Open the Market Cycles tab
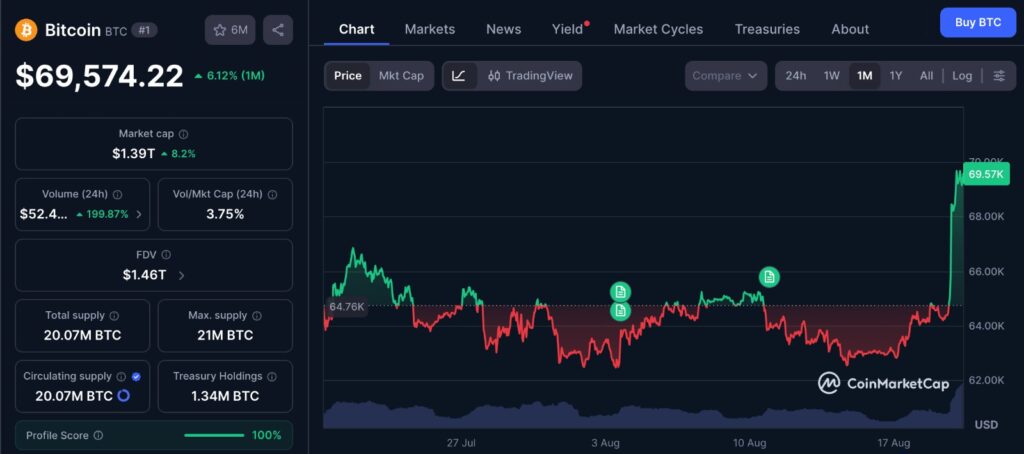The height and width of the screenshot is (454, 1024). pos(658,29)
